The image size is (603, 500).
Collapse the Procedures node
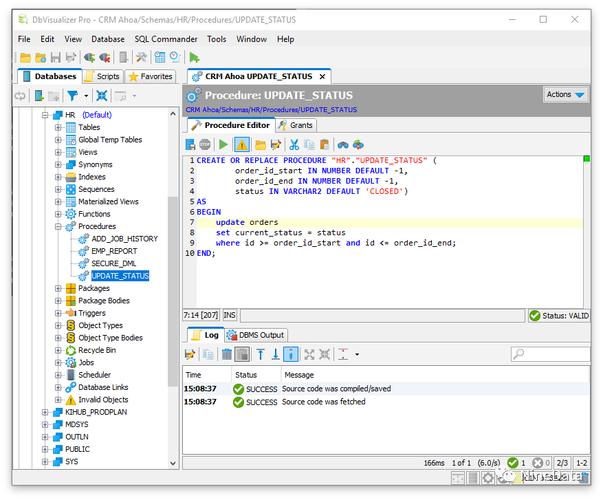tap(58, 226)
